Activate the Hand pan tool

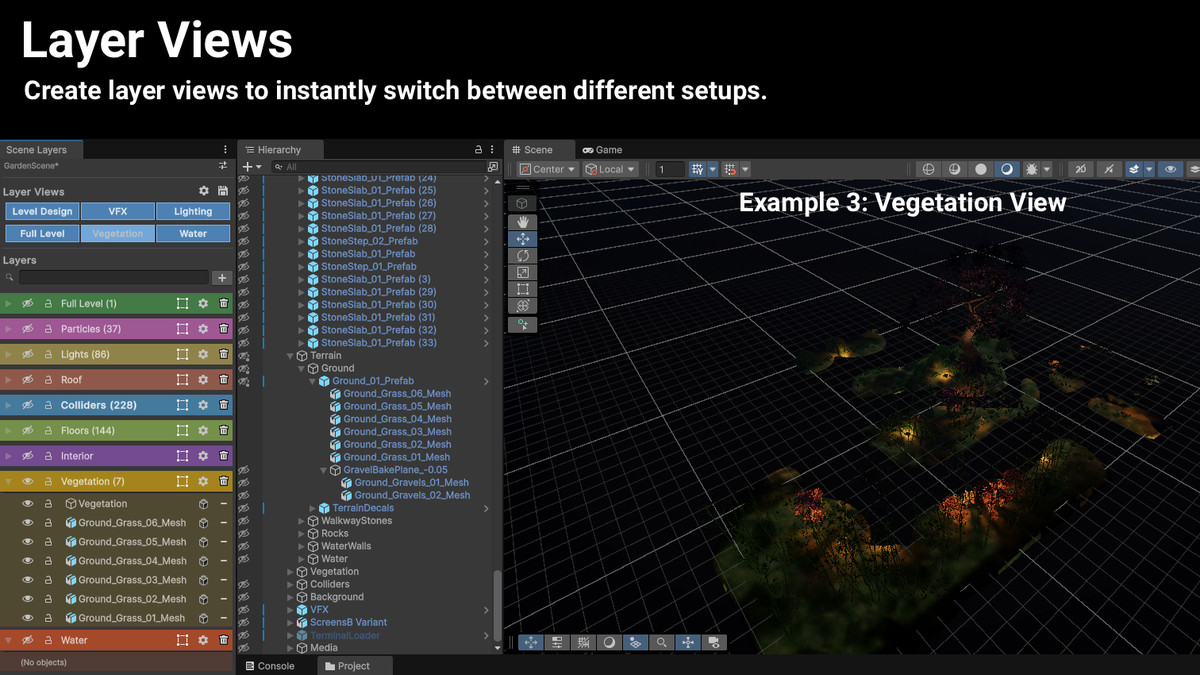click(x=523, y=221)
